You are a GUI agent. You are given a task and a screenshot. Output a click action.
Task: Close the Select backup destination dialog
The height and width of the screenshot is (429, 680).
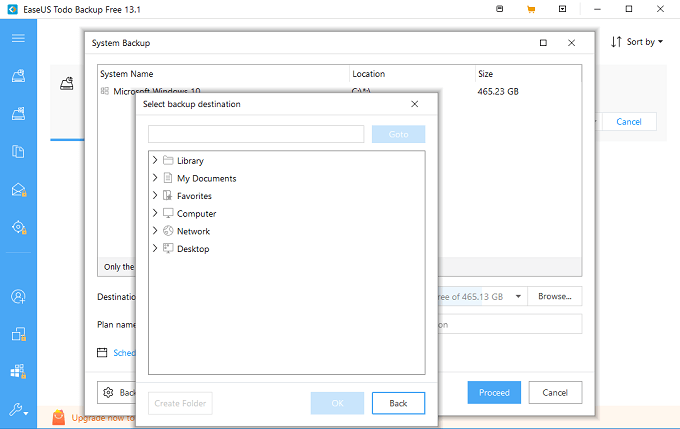[x=415, y=104]
